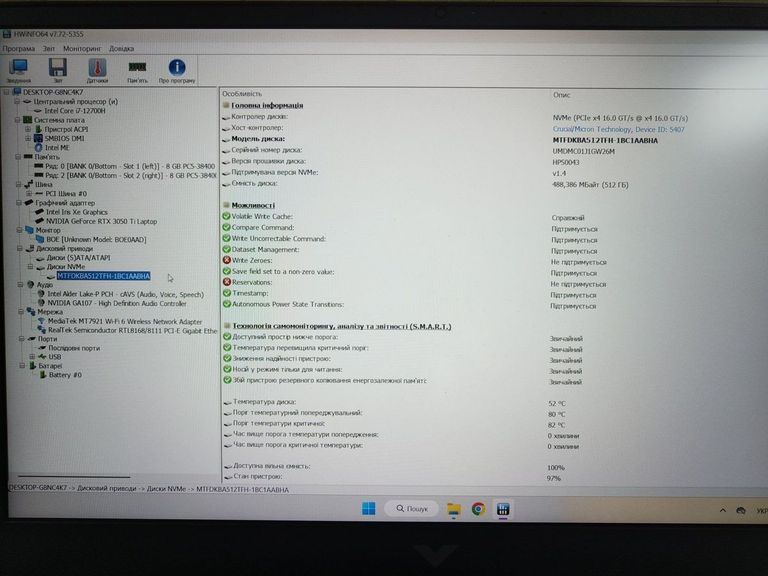Collapse the Центральний процесор node
Image resolution: width=768 pixels, height=576 pixels.
pyautogui.click(x=17, y=101)
